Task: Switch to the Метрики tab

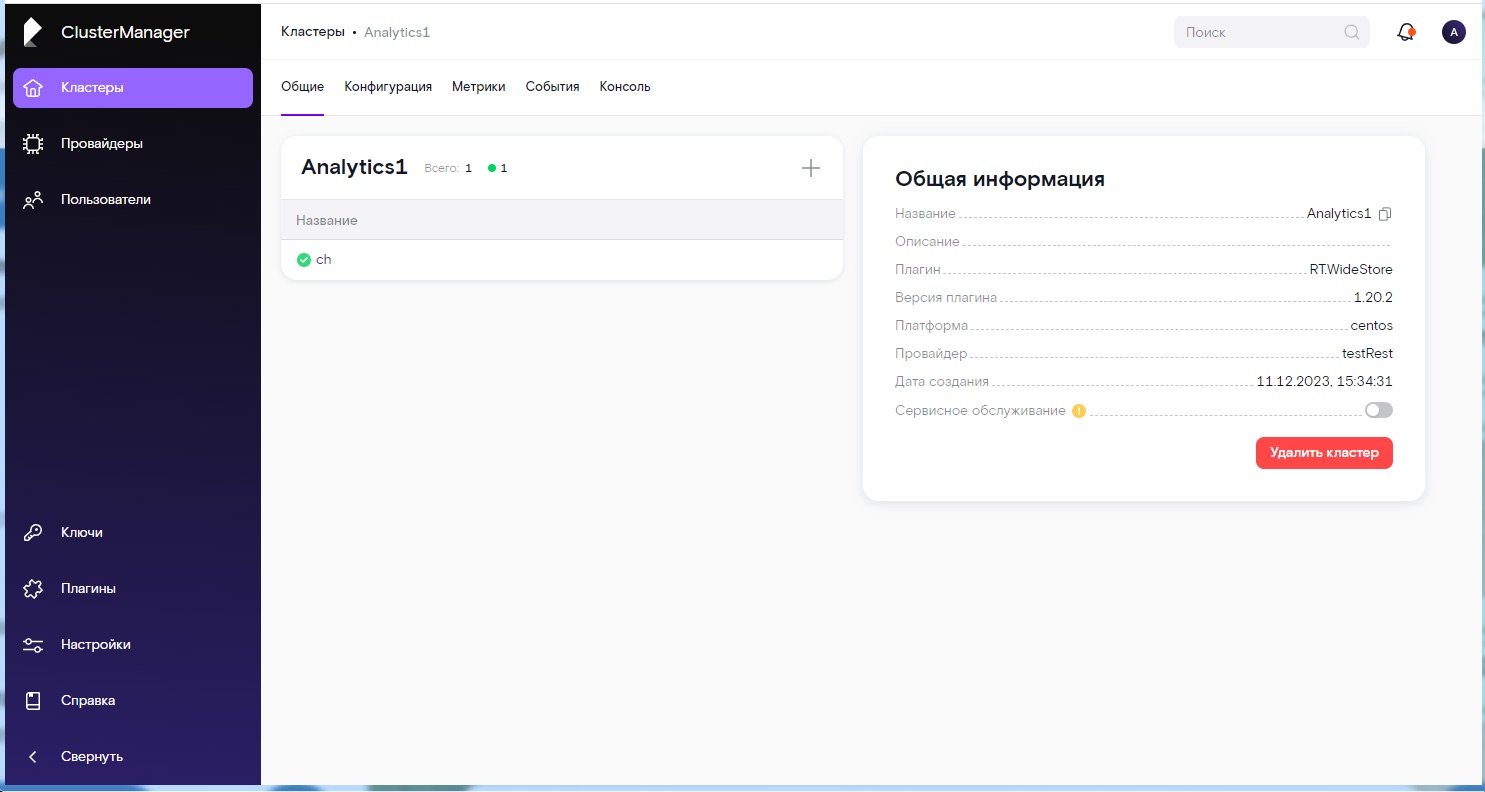Action: (x=478, y=87)
